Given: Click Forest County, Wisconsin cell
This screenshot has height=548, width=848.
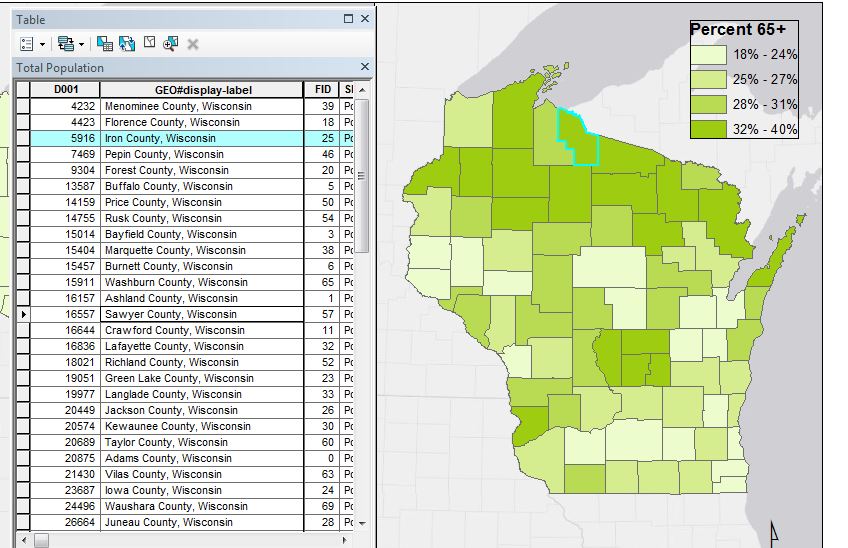Looking at the screenshot, I should coord(202,170).
